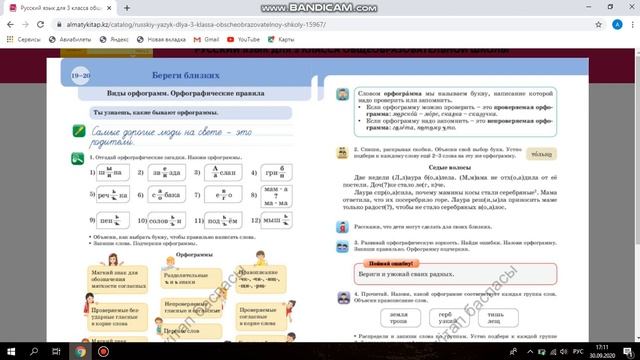Click the pair-work icon beside exercise 2
640x360 pixels.
point(342,153)
